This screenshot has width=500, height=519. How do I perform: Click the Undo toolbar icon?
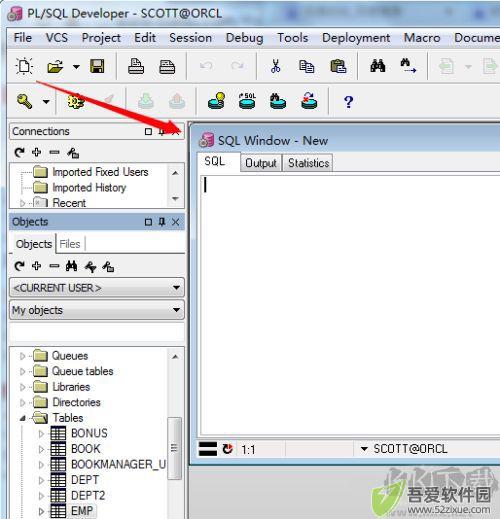[206, 66]
